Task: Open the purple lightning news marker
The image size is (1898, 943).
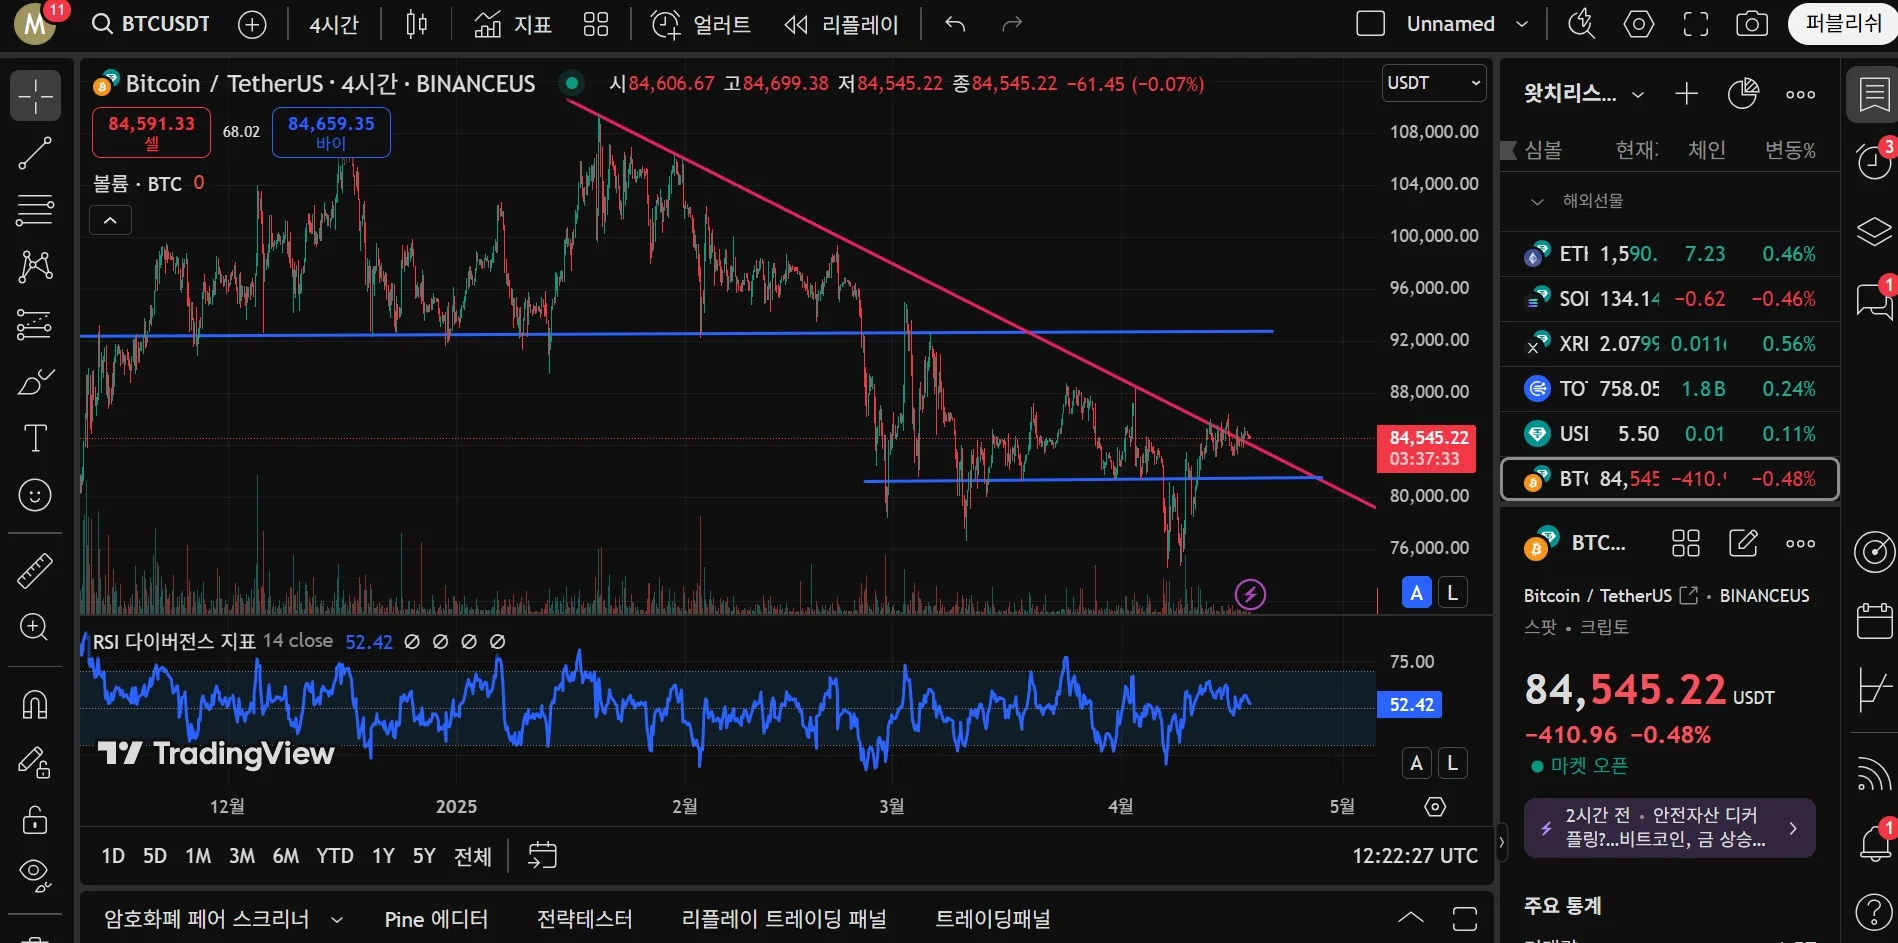Action: tap(1250, 595)
